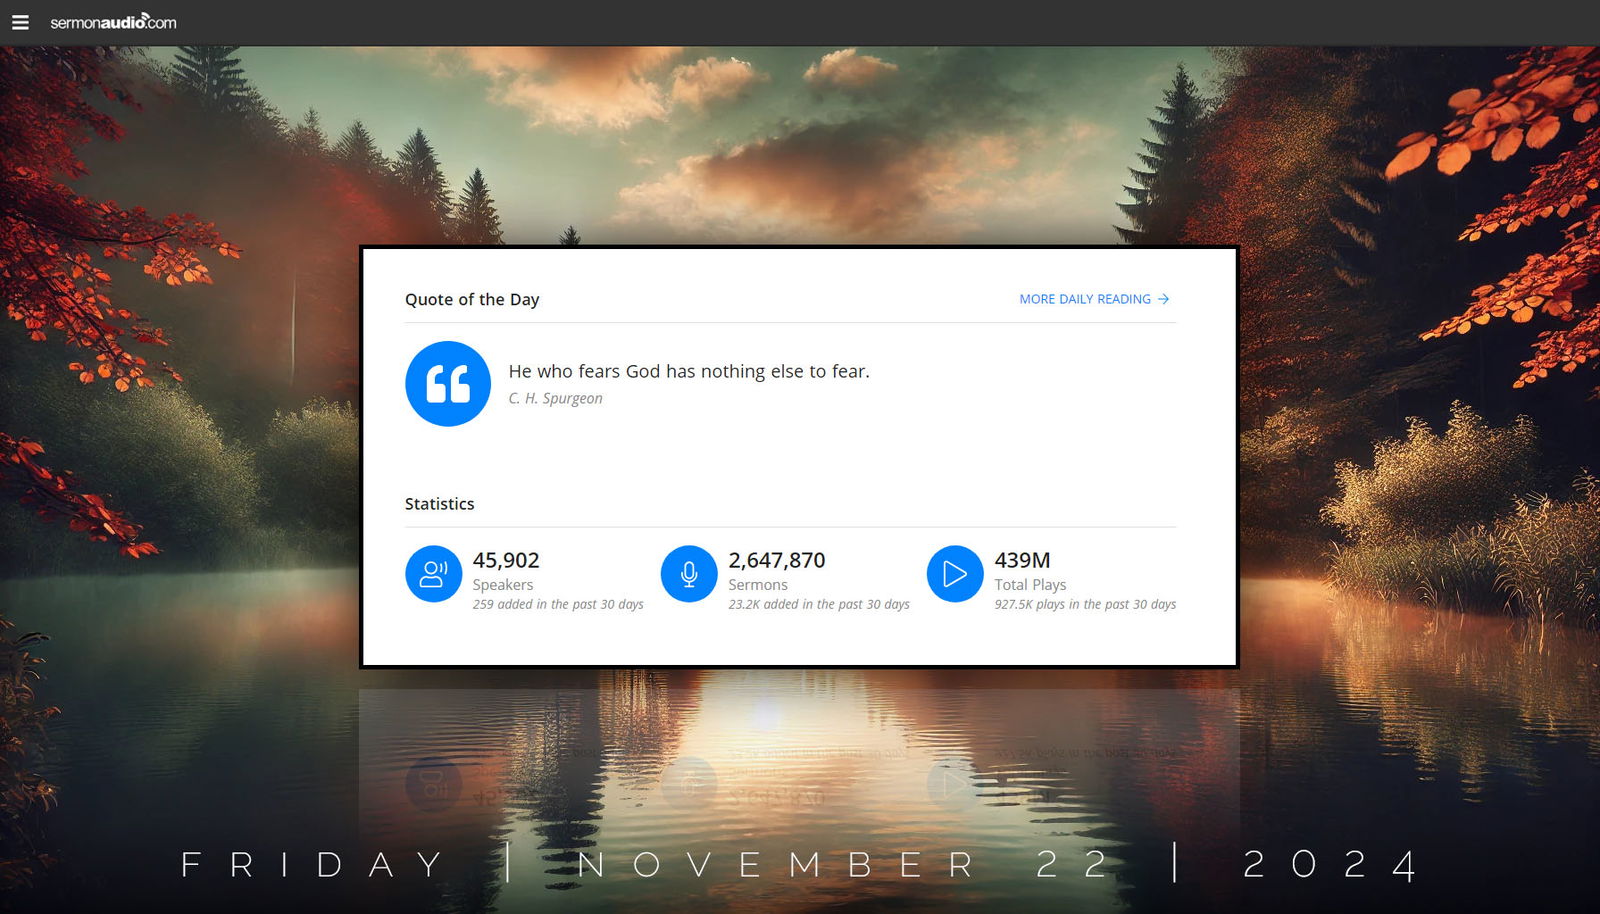This screenshot has width=1600, height=914.
Task: Click the 45,902 speakers count
Action: tap(506, 560)
